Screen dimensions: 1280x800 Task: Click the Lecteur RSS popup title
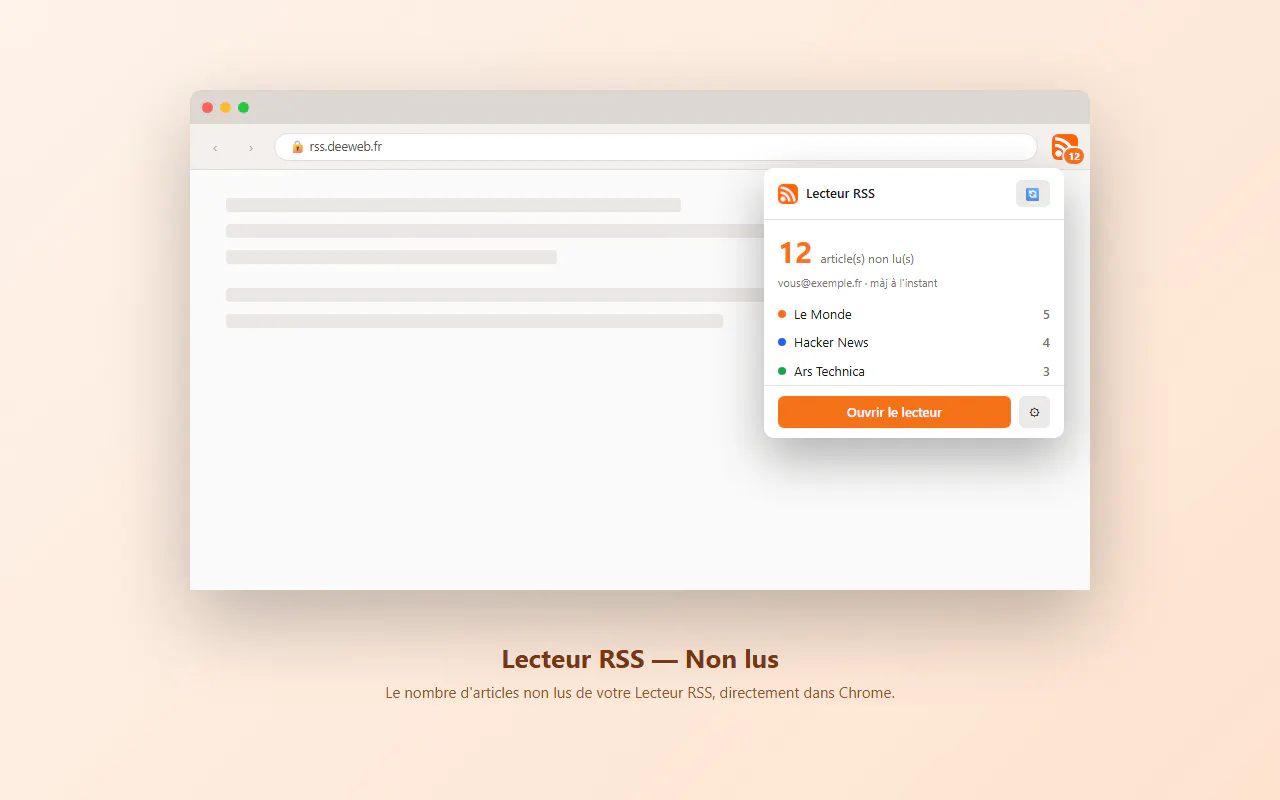click(x=840, y=194)
